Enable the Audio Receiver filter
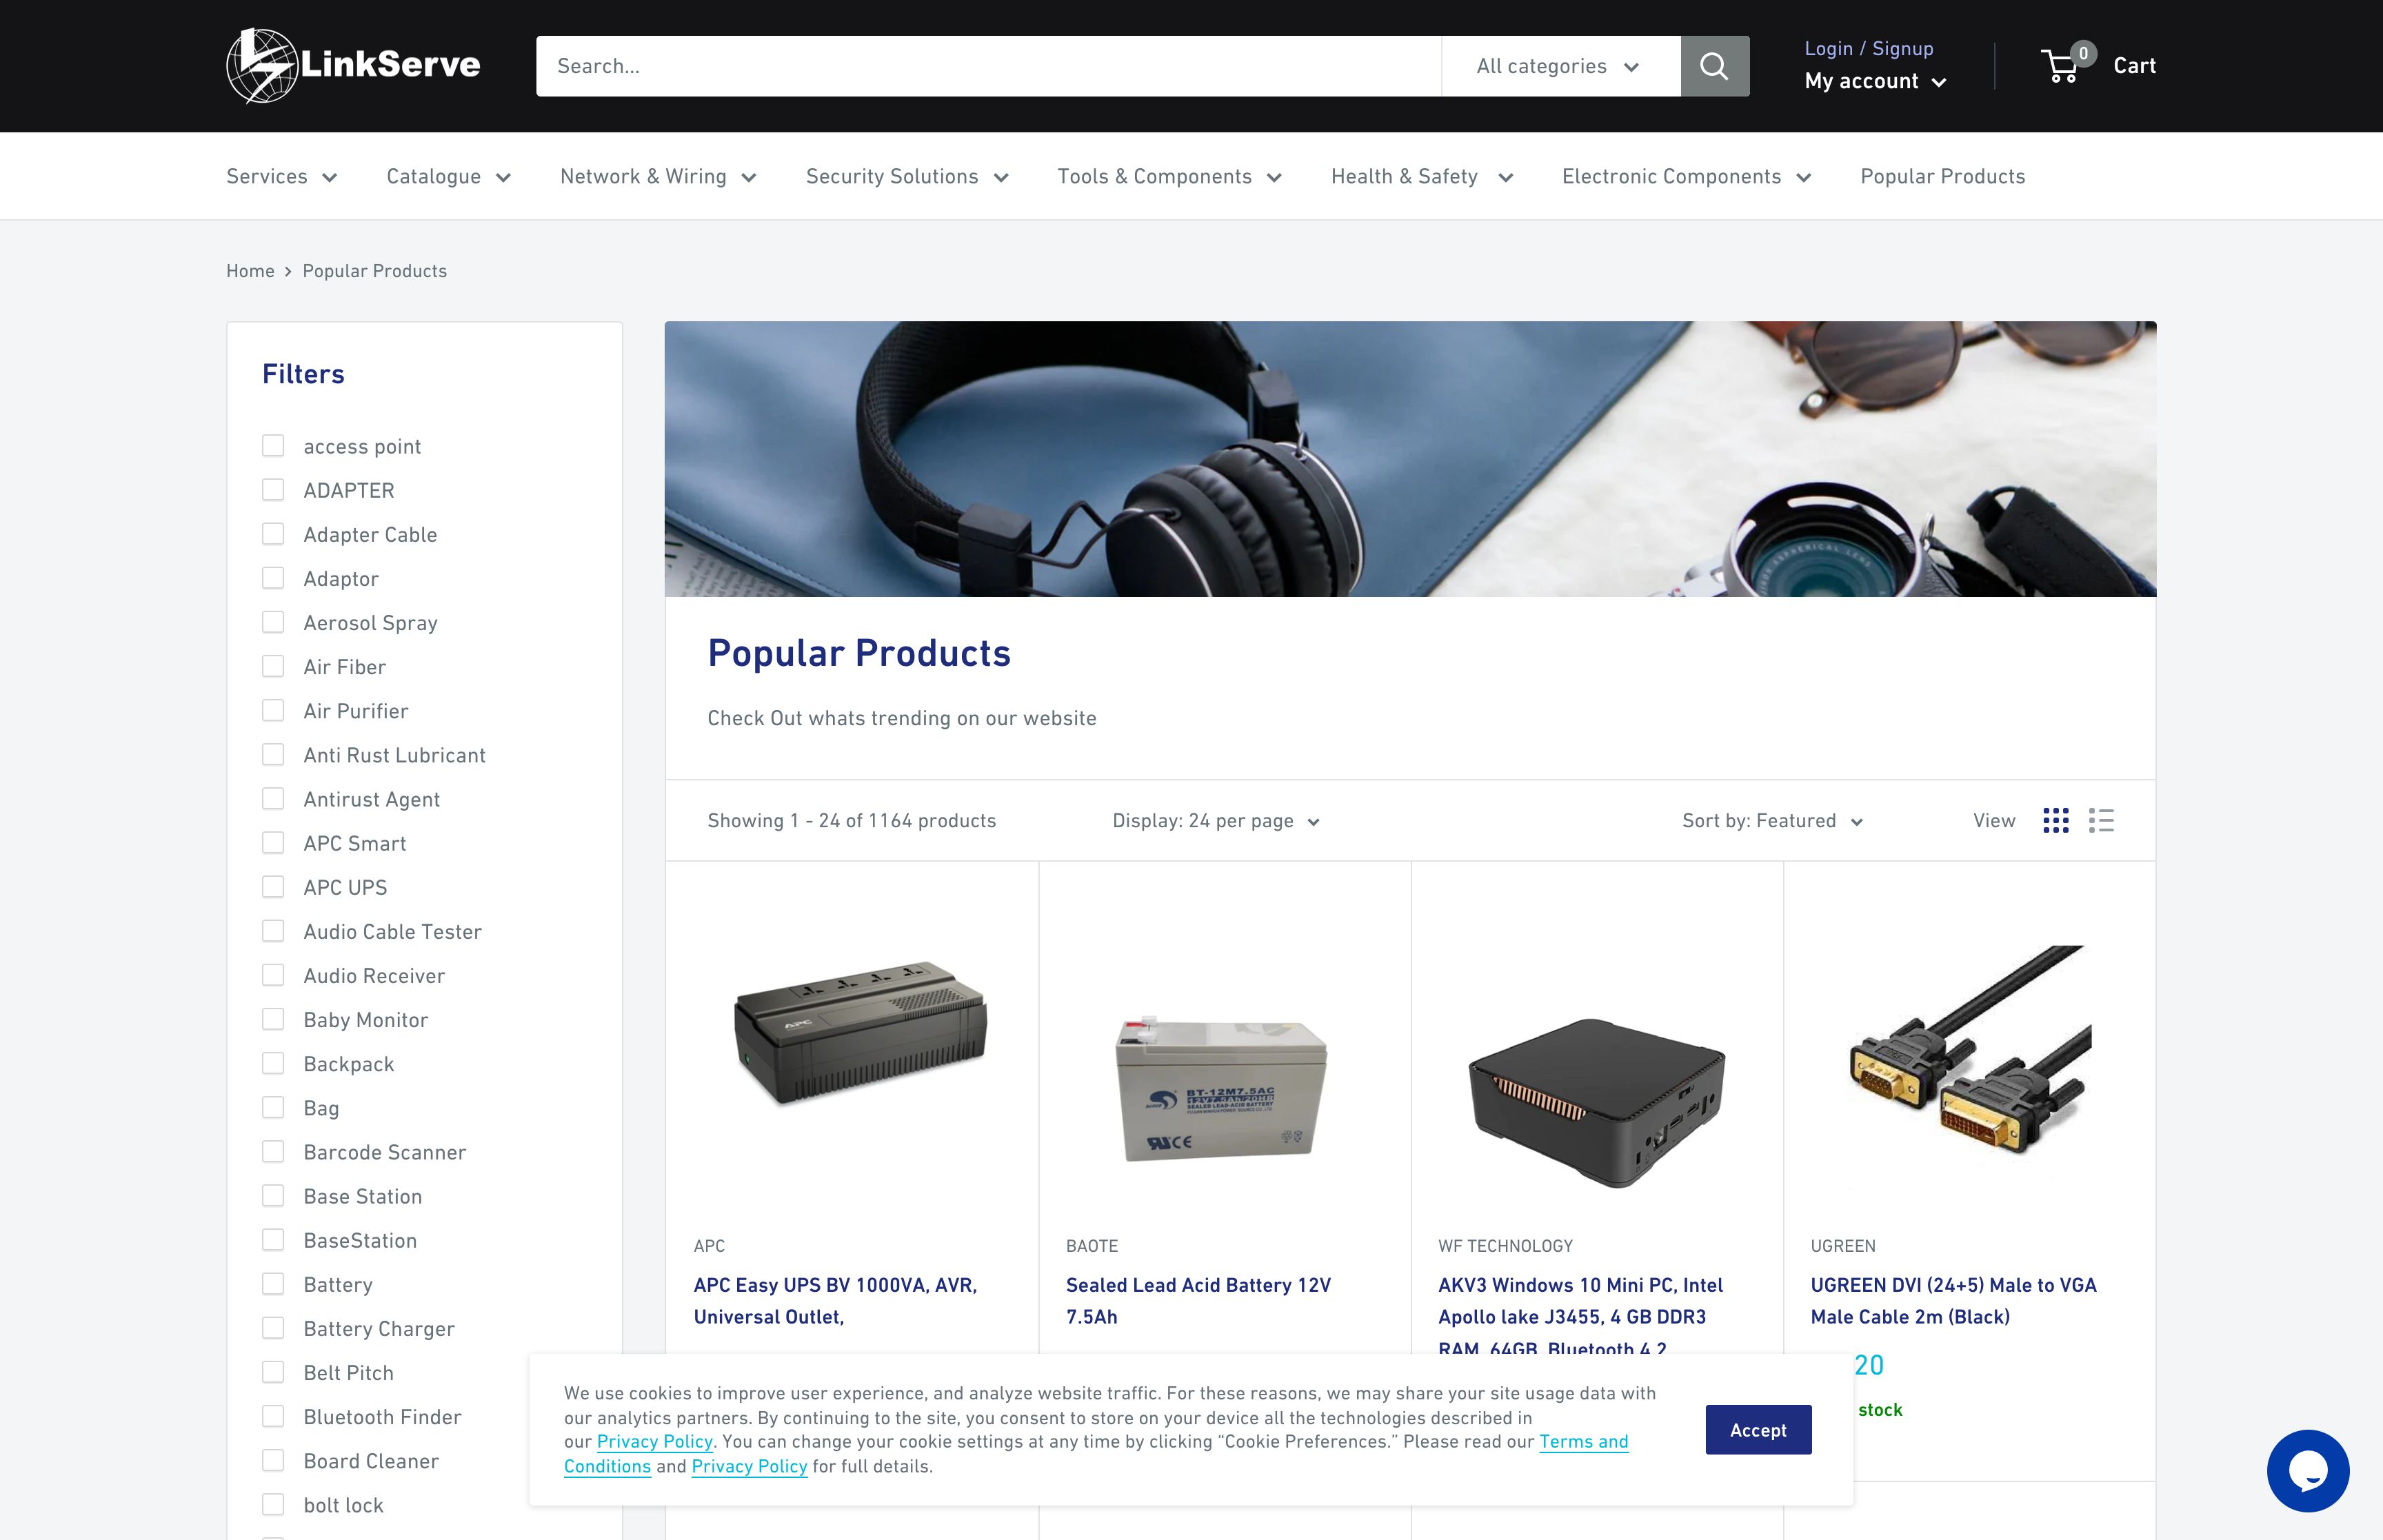The height and width of the screenshot is (1540, 2383). point(273,975)
